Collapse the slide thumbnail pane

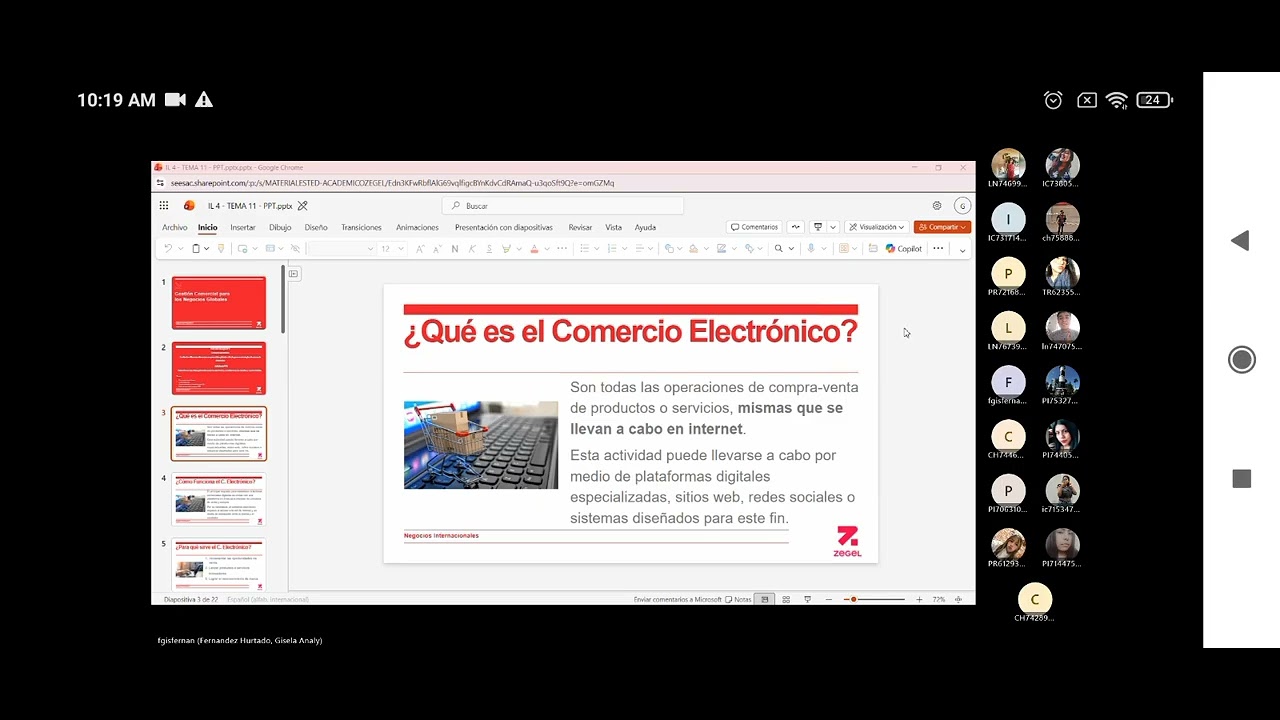coord(293,273)
